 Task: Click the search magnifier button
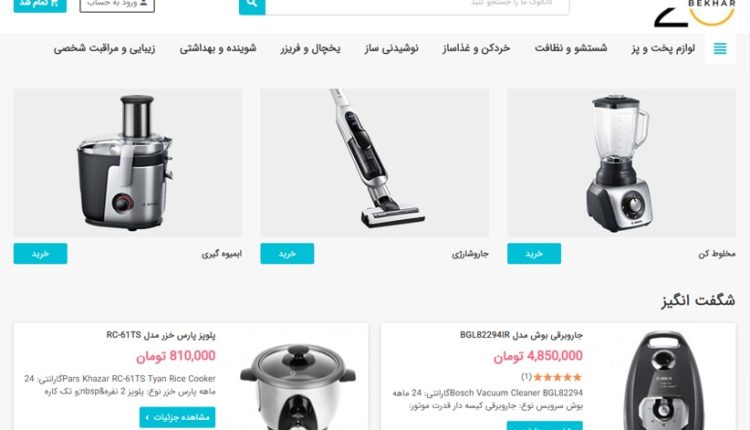tap(252, 6)
